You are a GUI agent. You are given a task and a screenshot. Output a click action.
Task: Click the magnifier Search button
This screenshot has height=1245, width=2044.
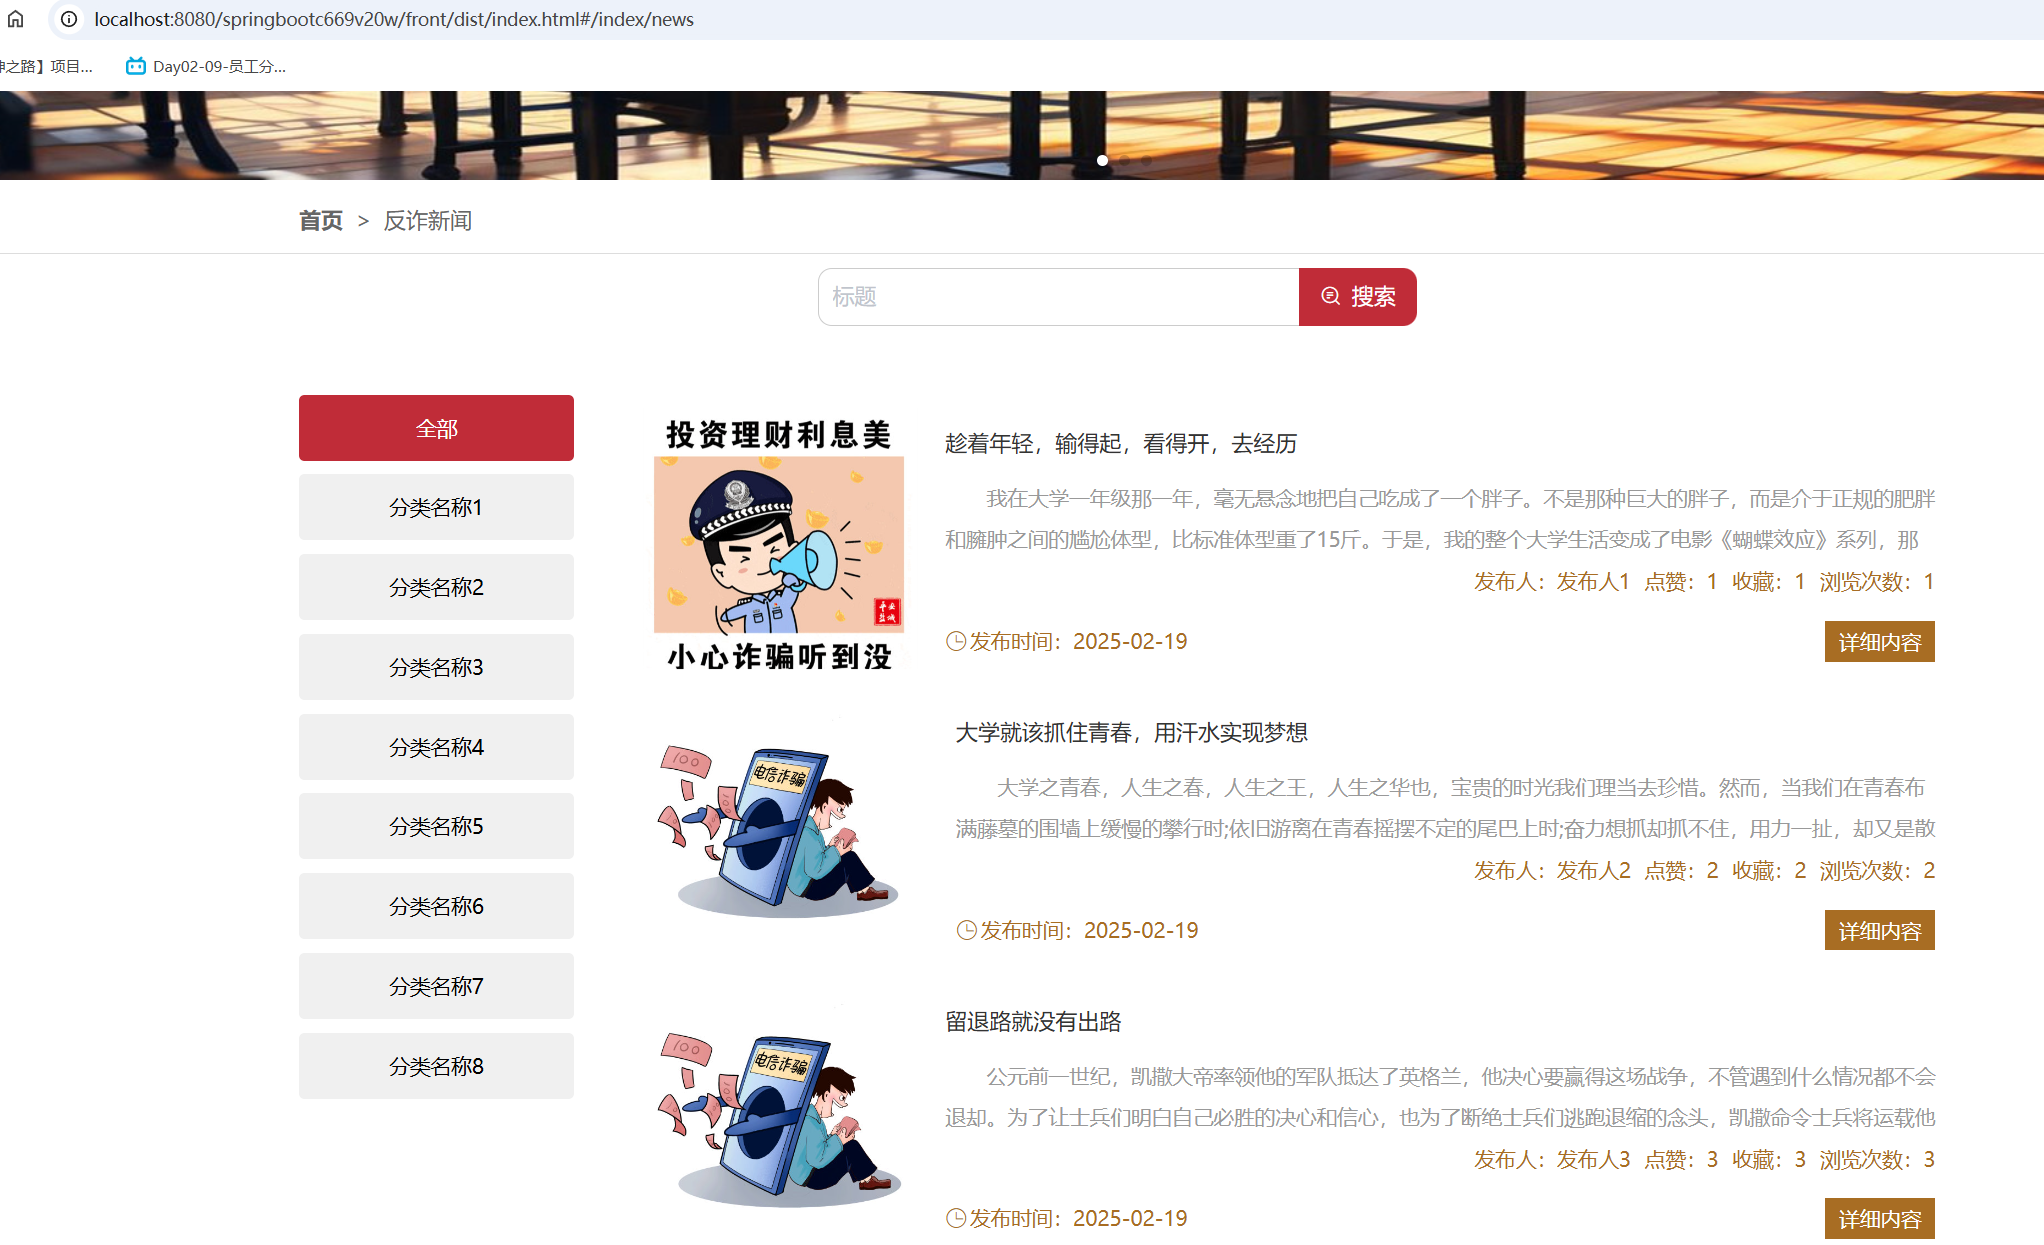(1357, 297)
